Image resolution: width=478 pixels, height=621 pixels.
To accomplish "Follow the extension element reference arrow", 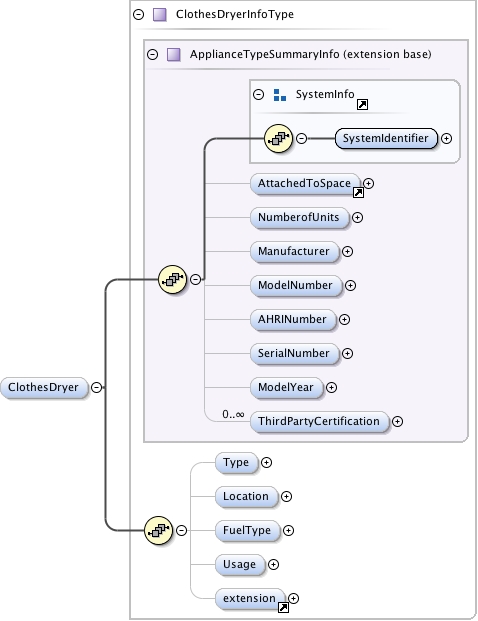I will click(x=283, y=607).
